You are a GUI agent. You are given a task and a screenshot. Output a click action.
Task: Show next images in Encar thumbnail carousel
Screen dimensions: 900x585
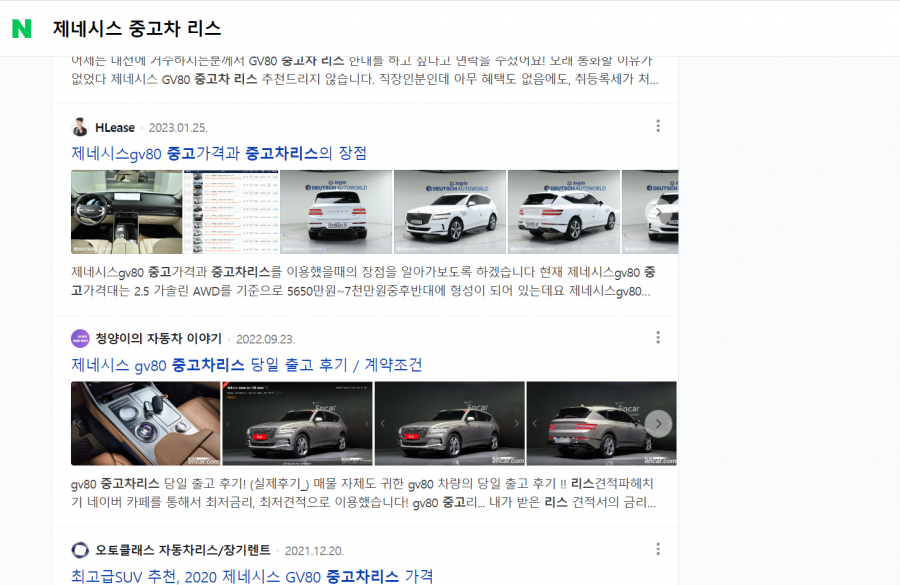[658, 424]
